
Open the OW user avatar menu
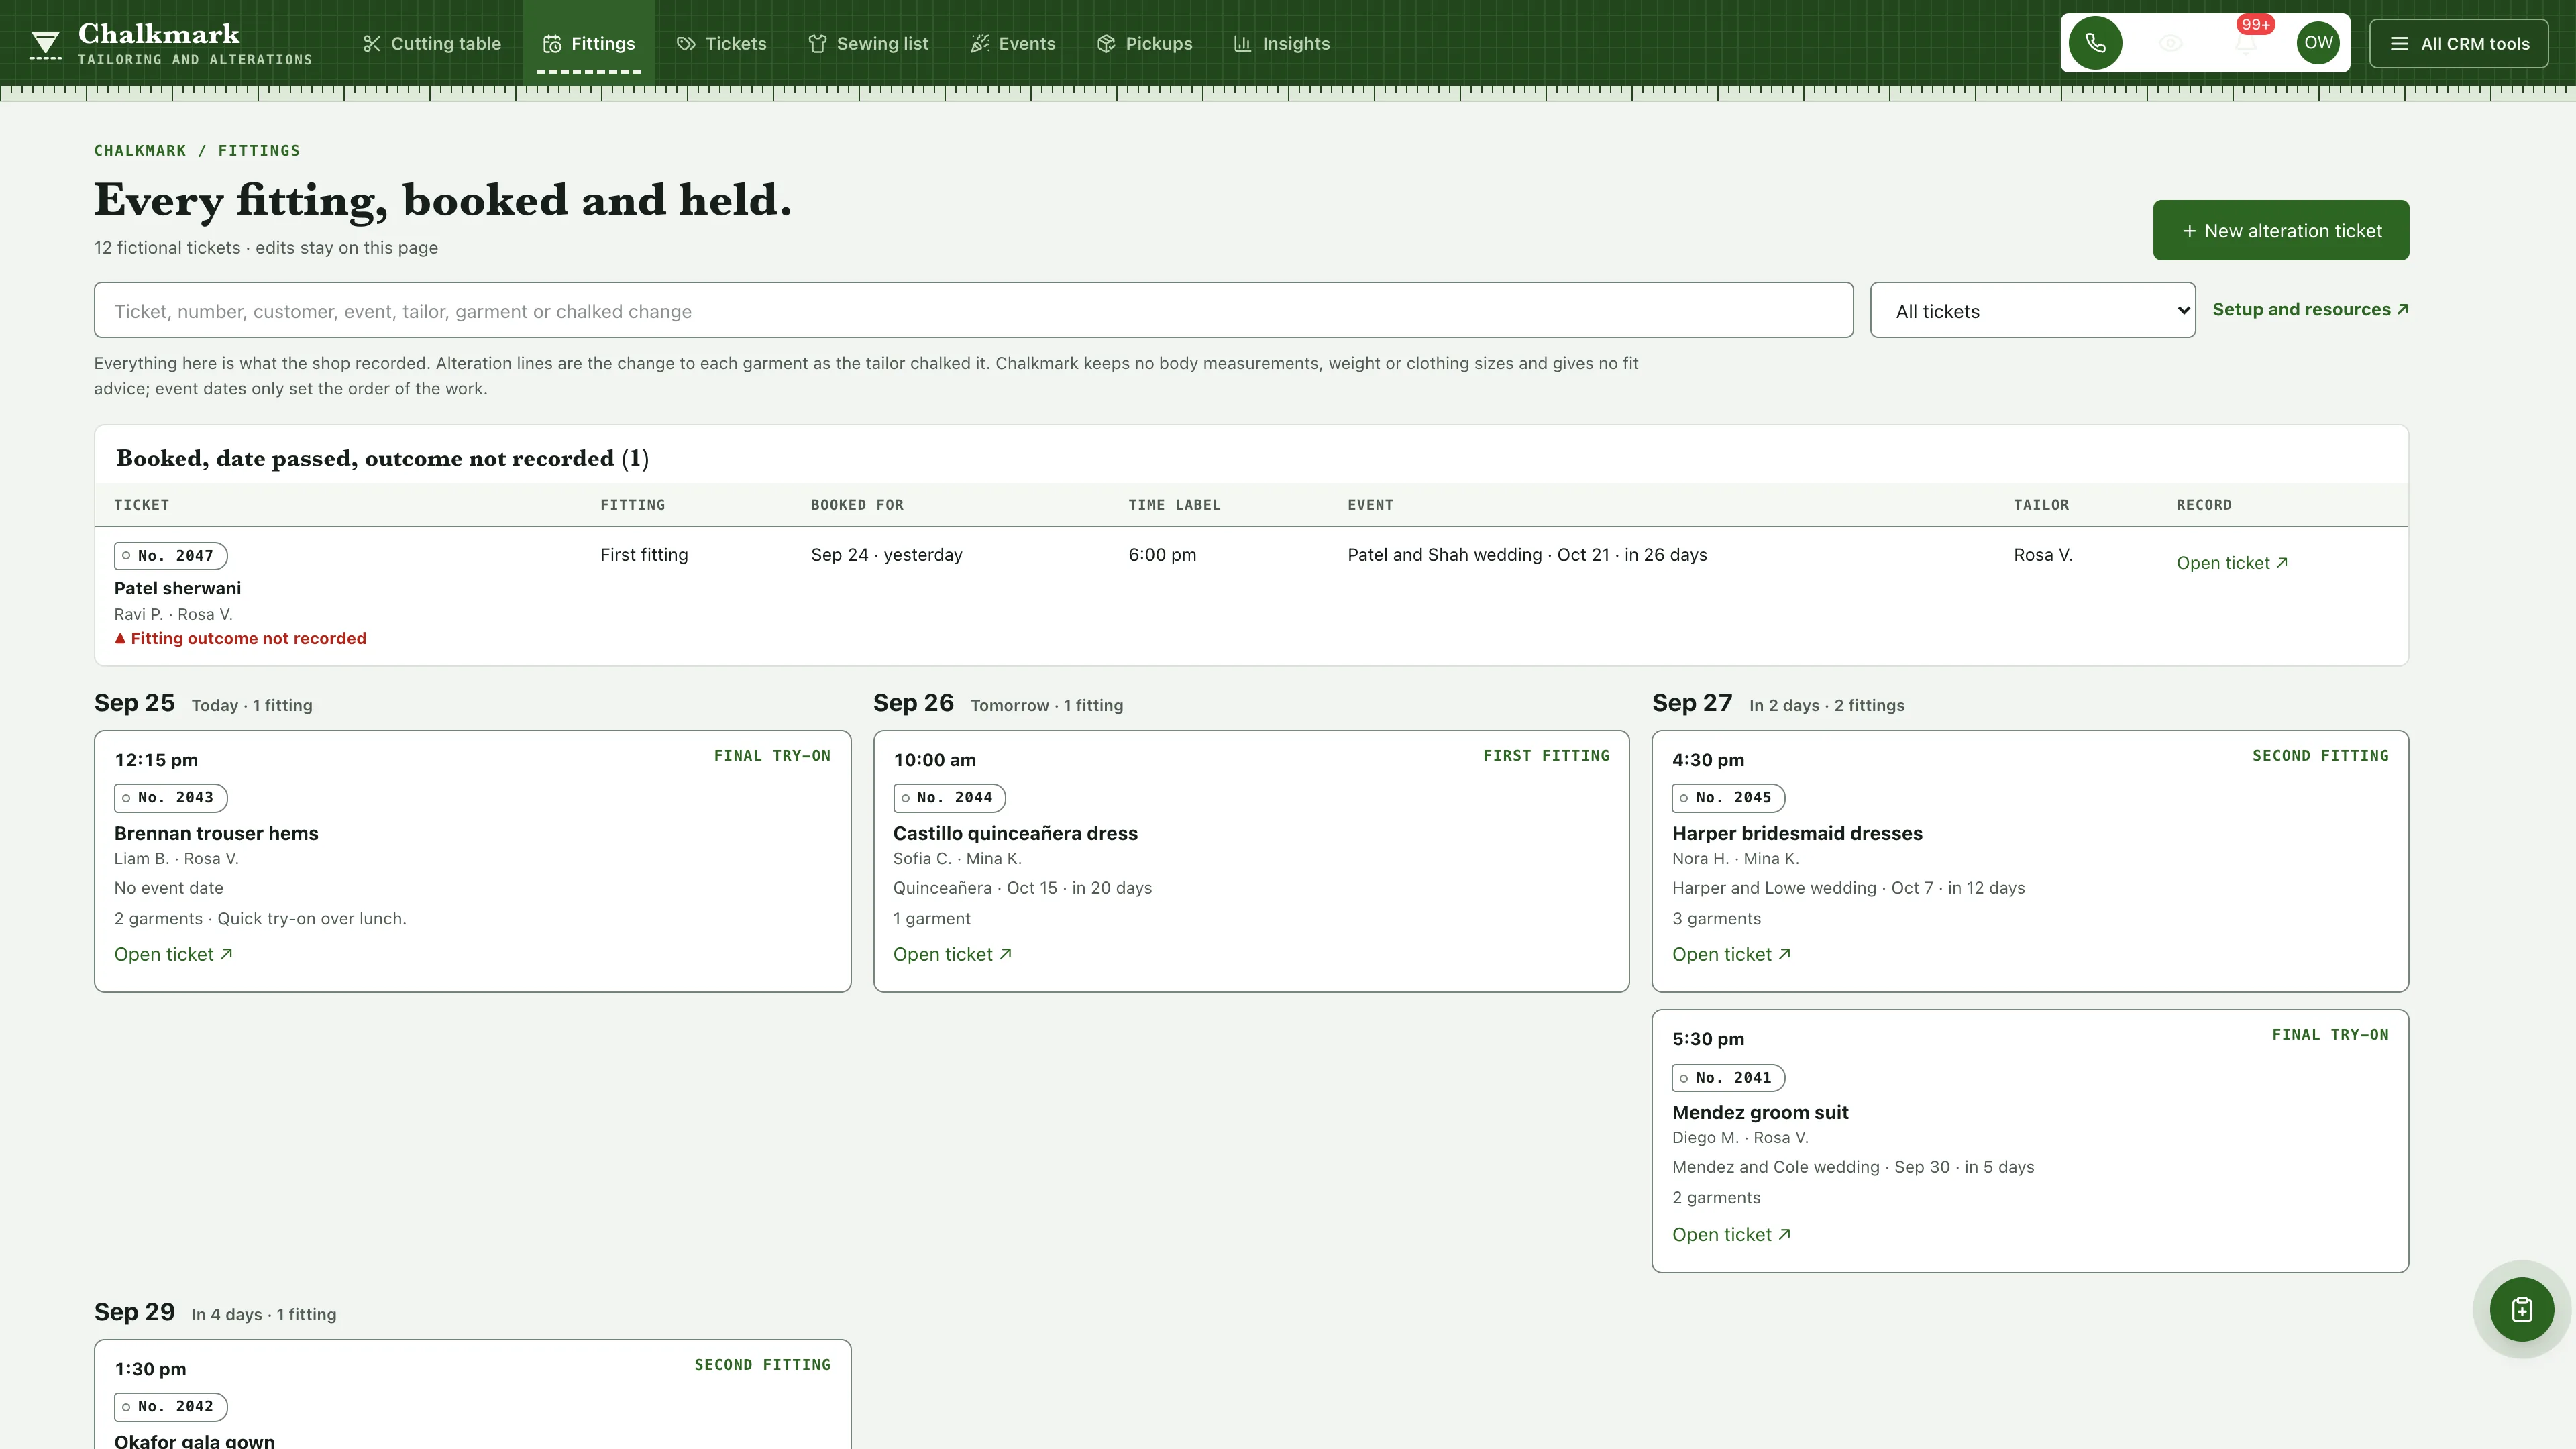(2318, 43)
